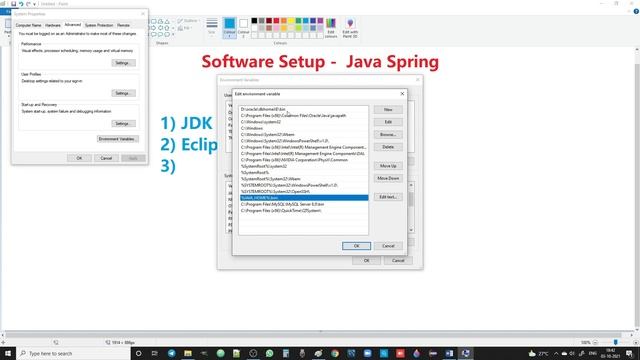Click Move Down button for path entry
The image size is (640, 360).
point(388,178)
